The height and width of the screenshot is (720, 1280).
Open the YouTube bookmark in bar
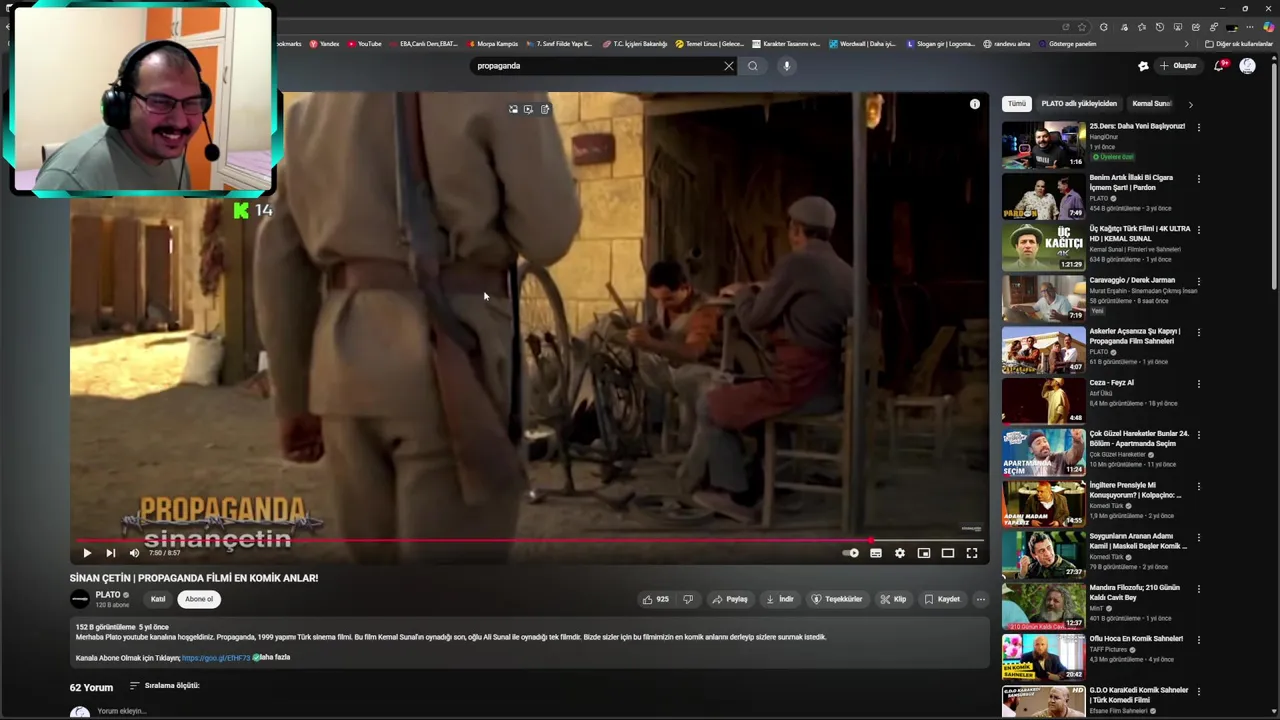pyautogui.click(x=365, y=44)
